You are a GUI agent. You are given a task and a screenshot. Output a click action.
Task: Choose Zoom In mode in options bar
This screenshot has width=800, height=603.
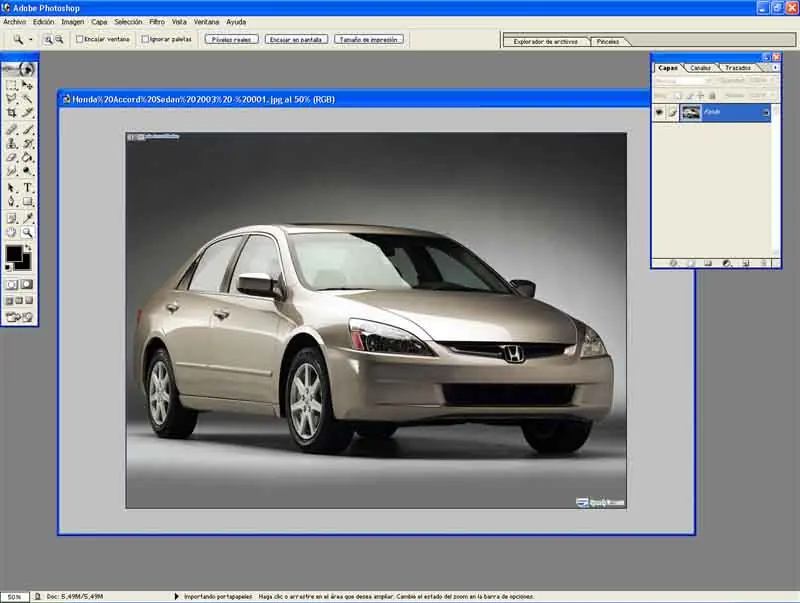click(48, 39)
